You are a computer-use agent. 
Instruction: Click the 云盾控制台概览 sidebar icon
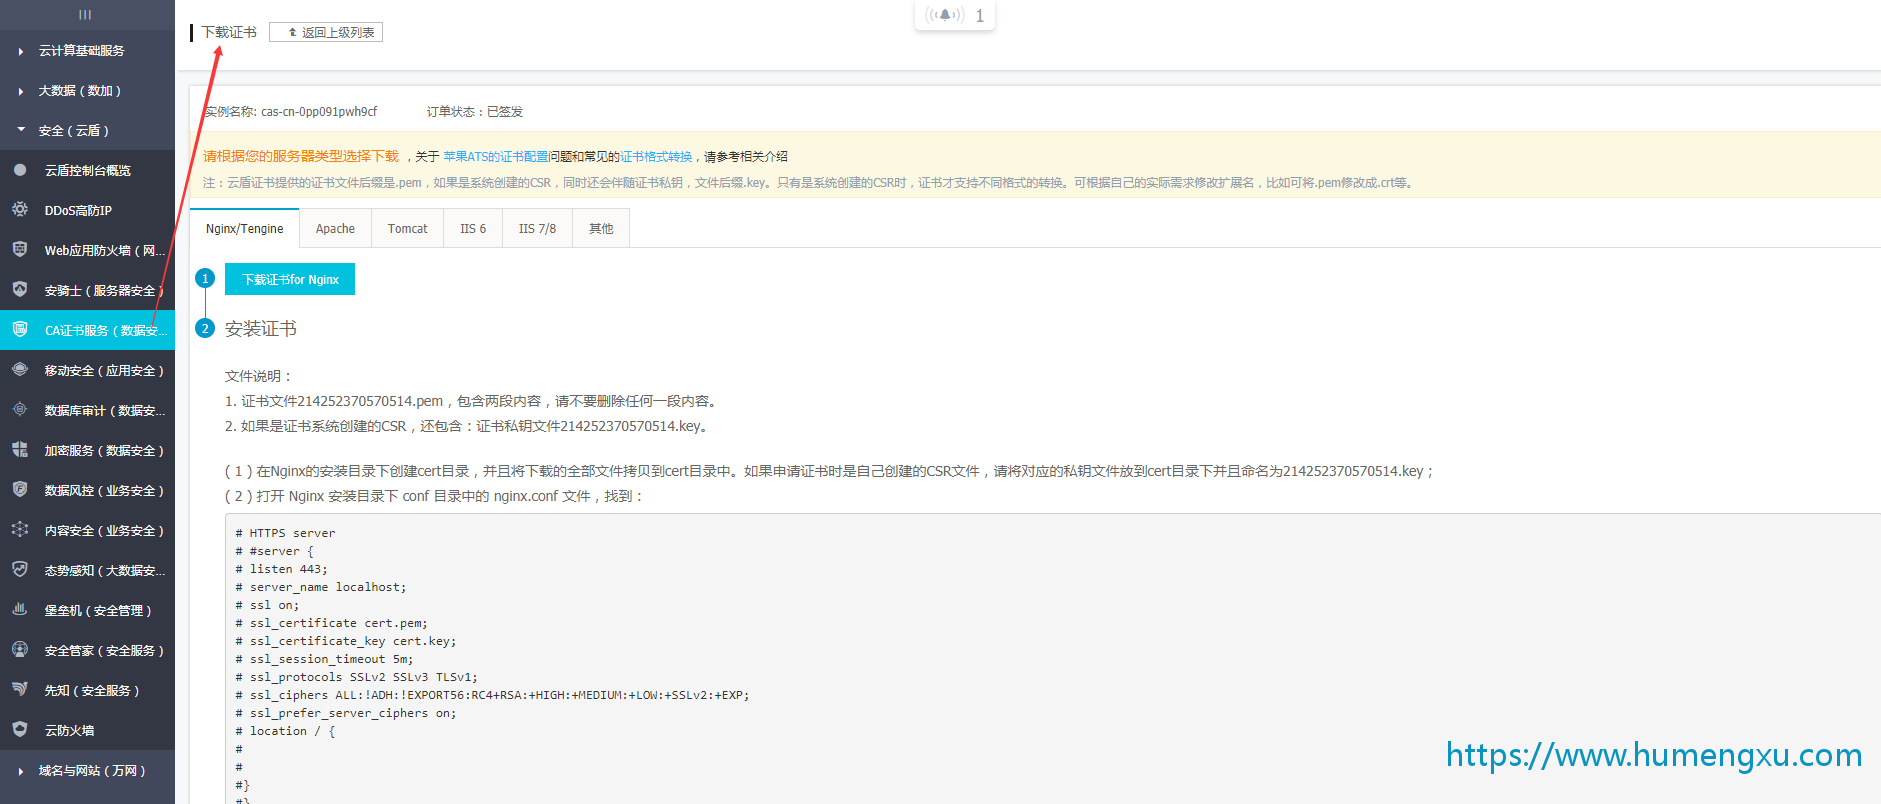pos(20,170)
